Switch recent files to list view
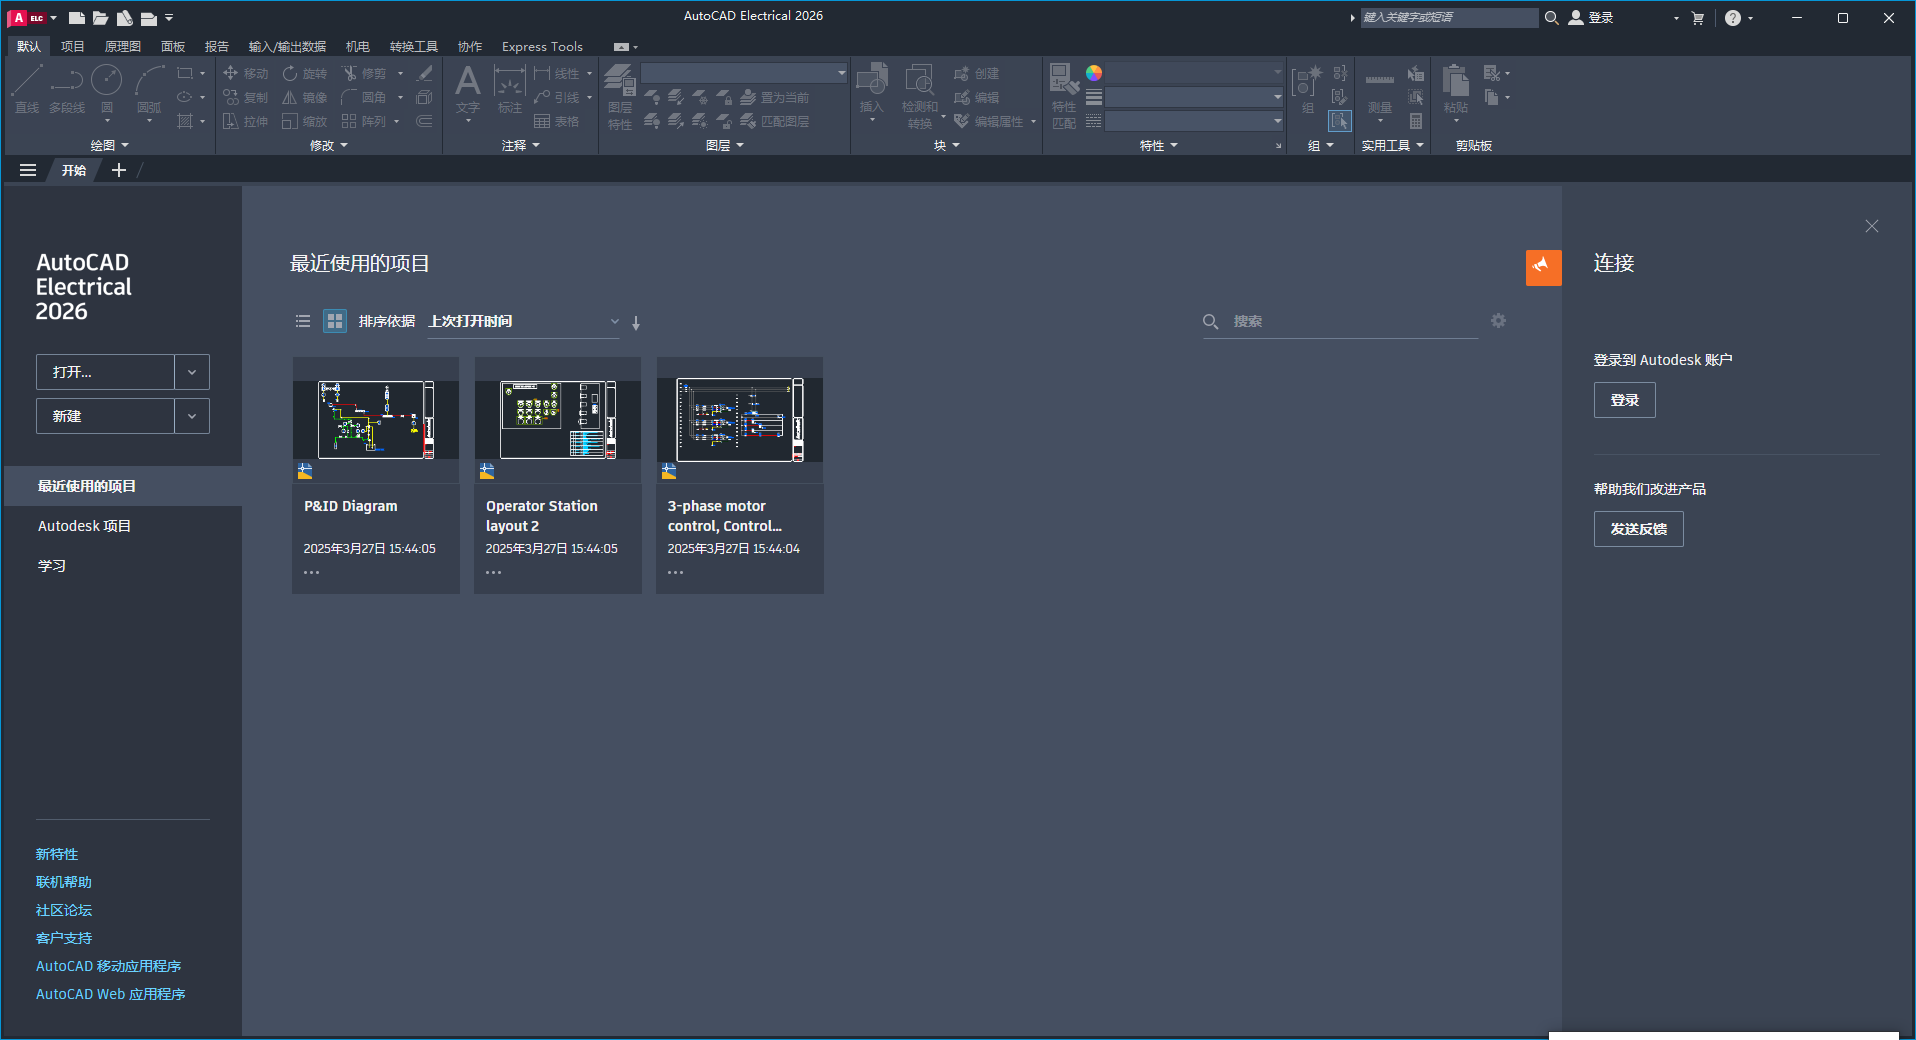1916x1040 pixels. point(303,321)
